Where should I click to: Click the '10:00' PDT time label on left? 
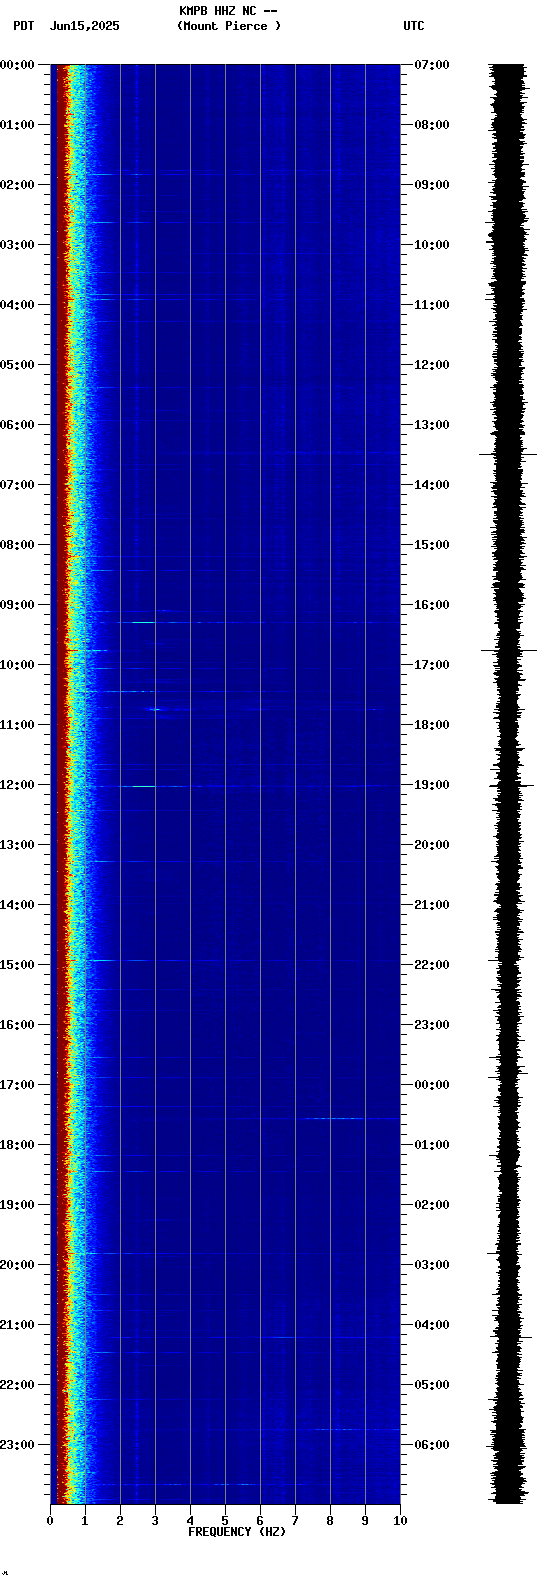pyautogui.click(x=17, y=665)
